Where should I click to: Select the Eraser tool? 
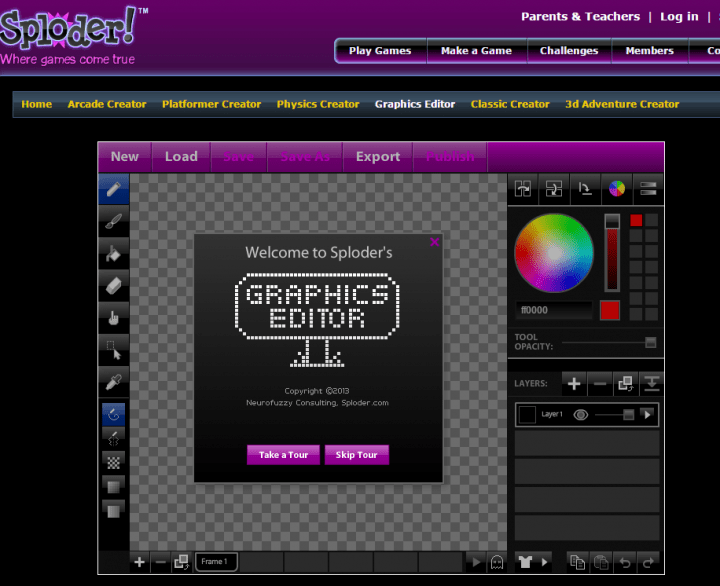[x=113, y=285]
